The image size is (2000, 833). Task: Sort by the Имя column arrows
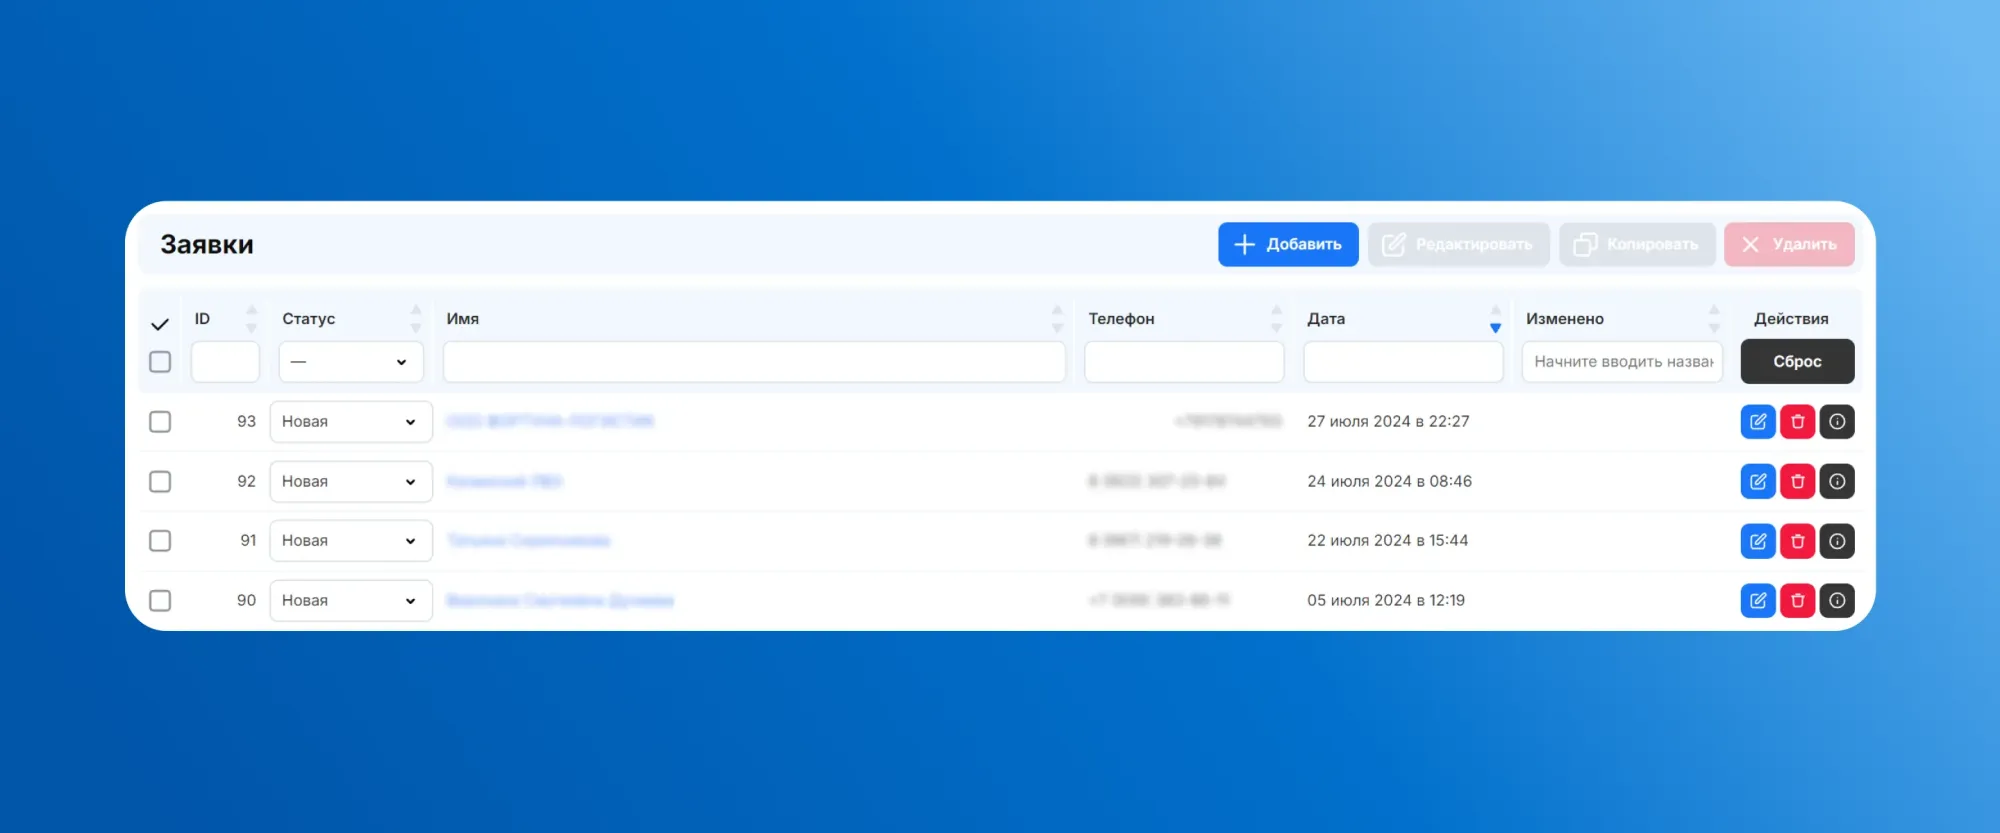click(x=1057, y=319)
